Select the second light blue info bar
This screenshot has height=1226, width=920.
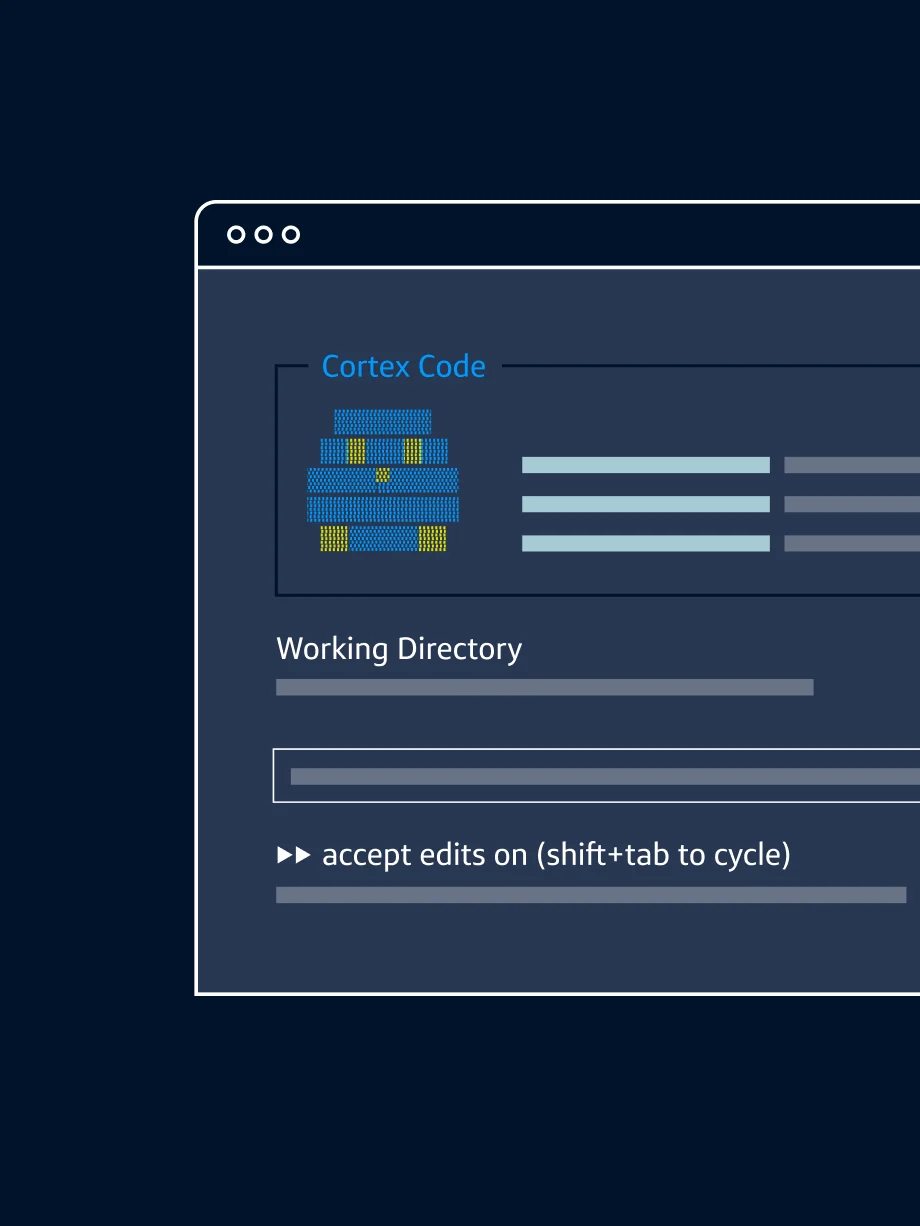[x=646, y=504]
